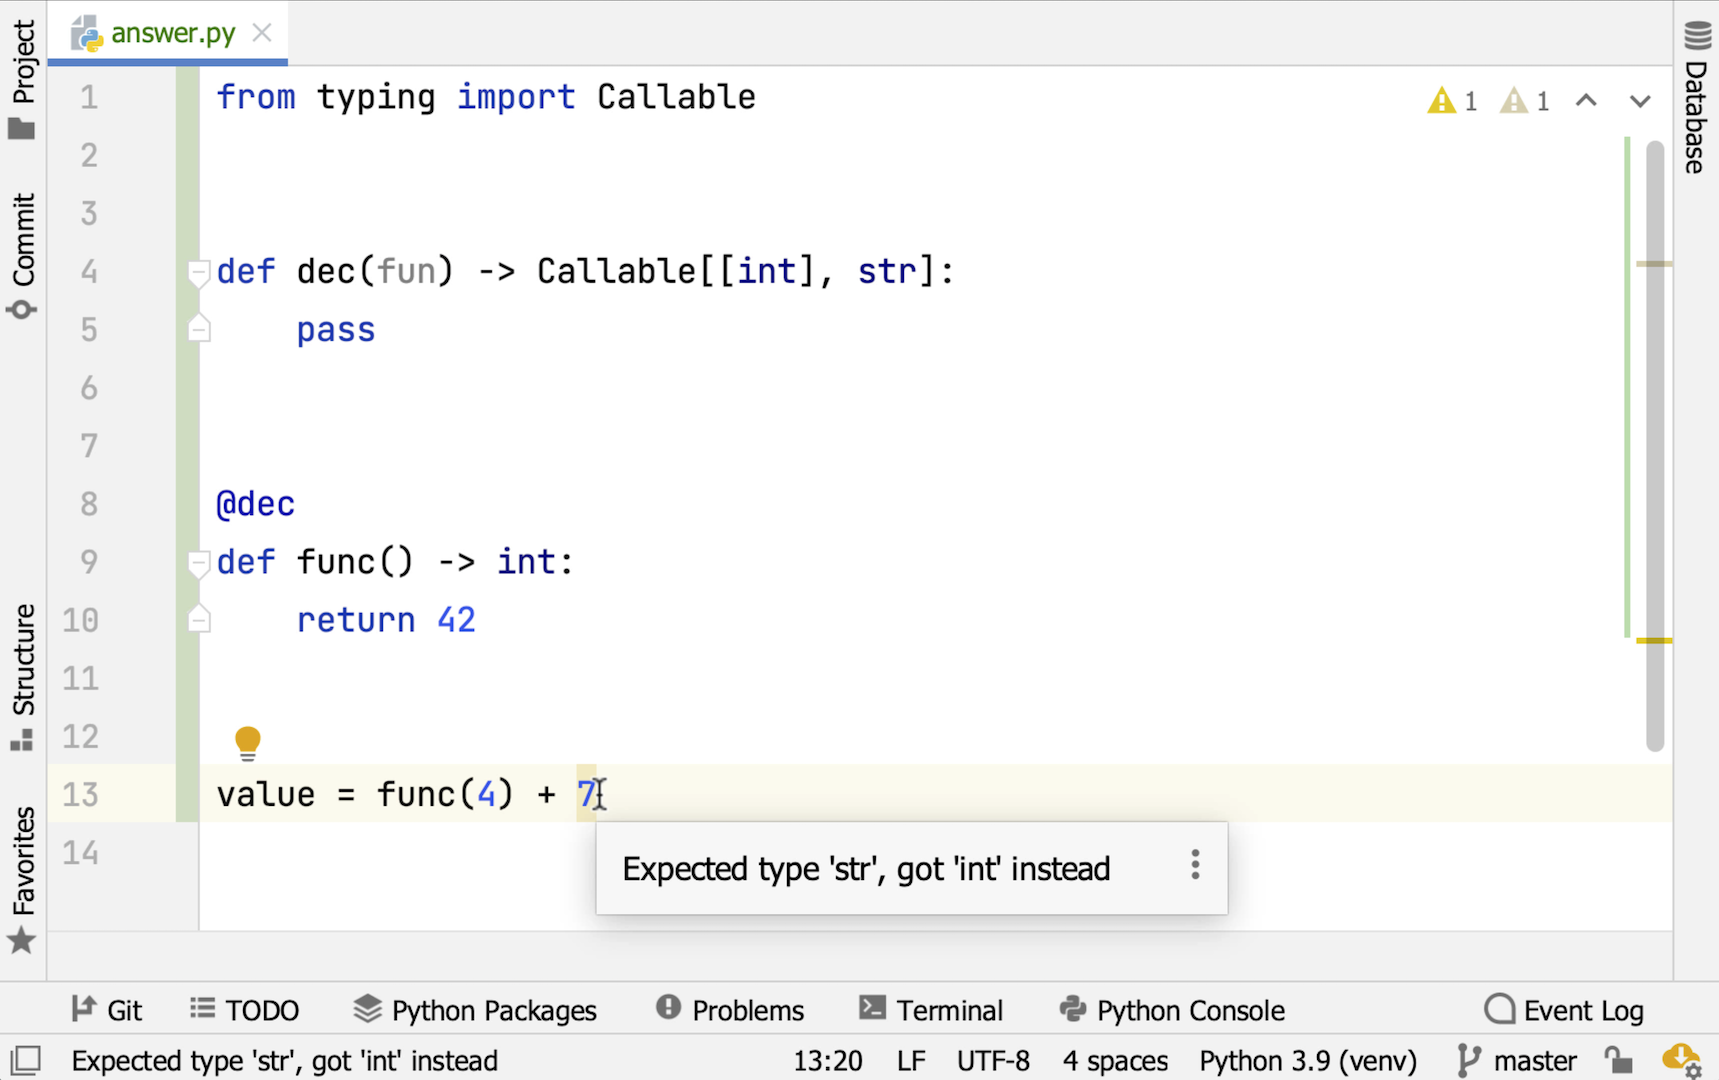The image size is (1719, 1080).
Task: Open the Commit tool window
Action: [x=22, y=254]
